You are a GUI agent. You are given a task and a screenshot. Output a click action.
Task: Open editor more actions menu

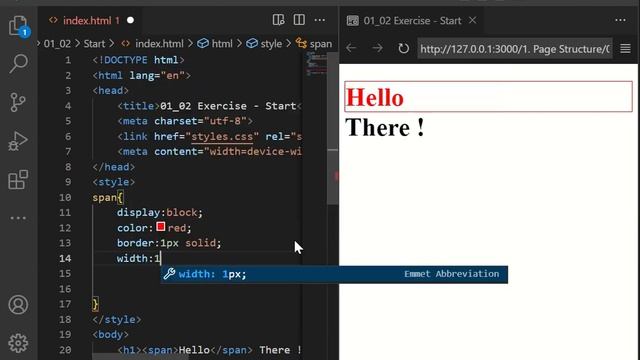coord(320,20)
